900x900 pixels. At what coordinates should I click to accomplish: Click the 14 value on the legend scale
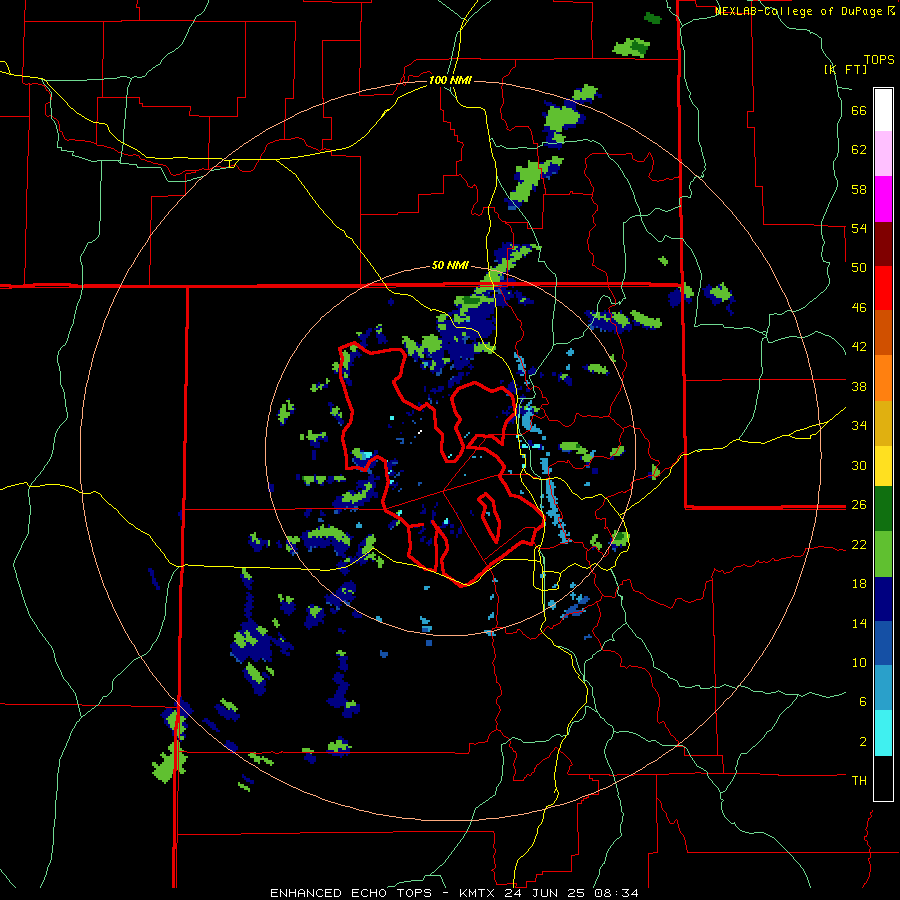point(859,623)
